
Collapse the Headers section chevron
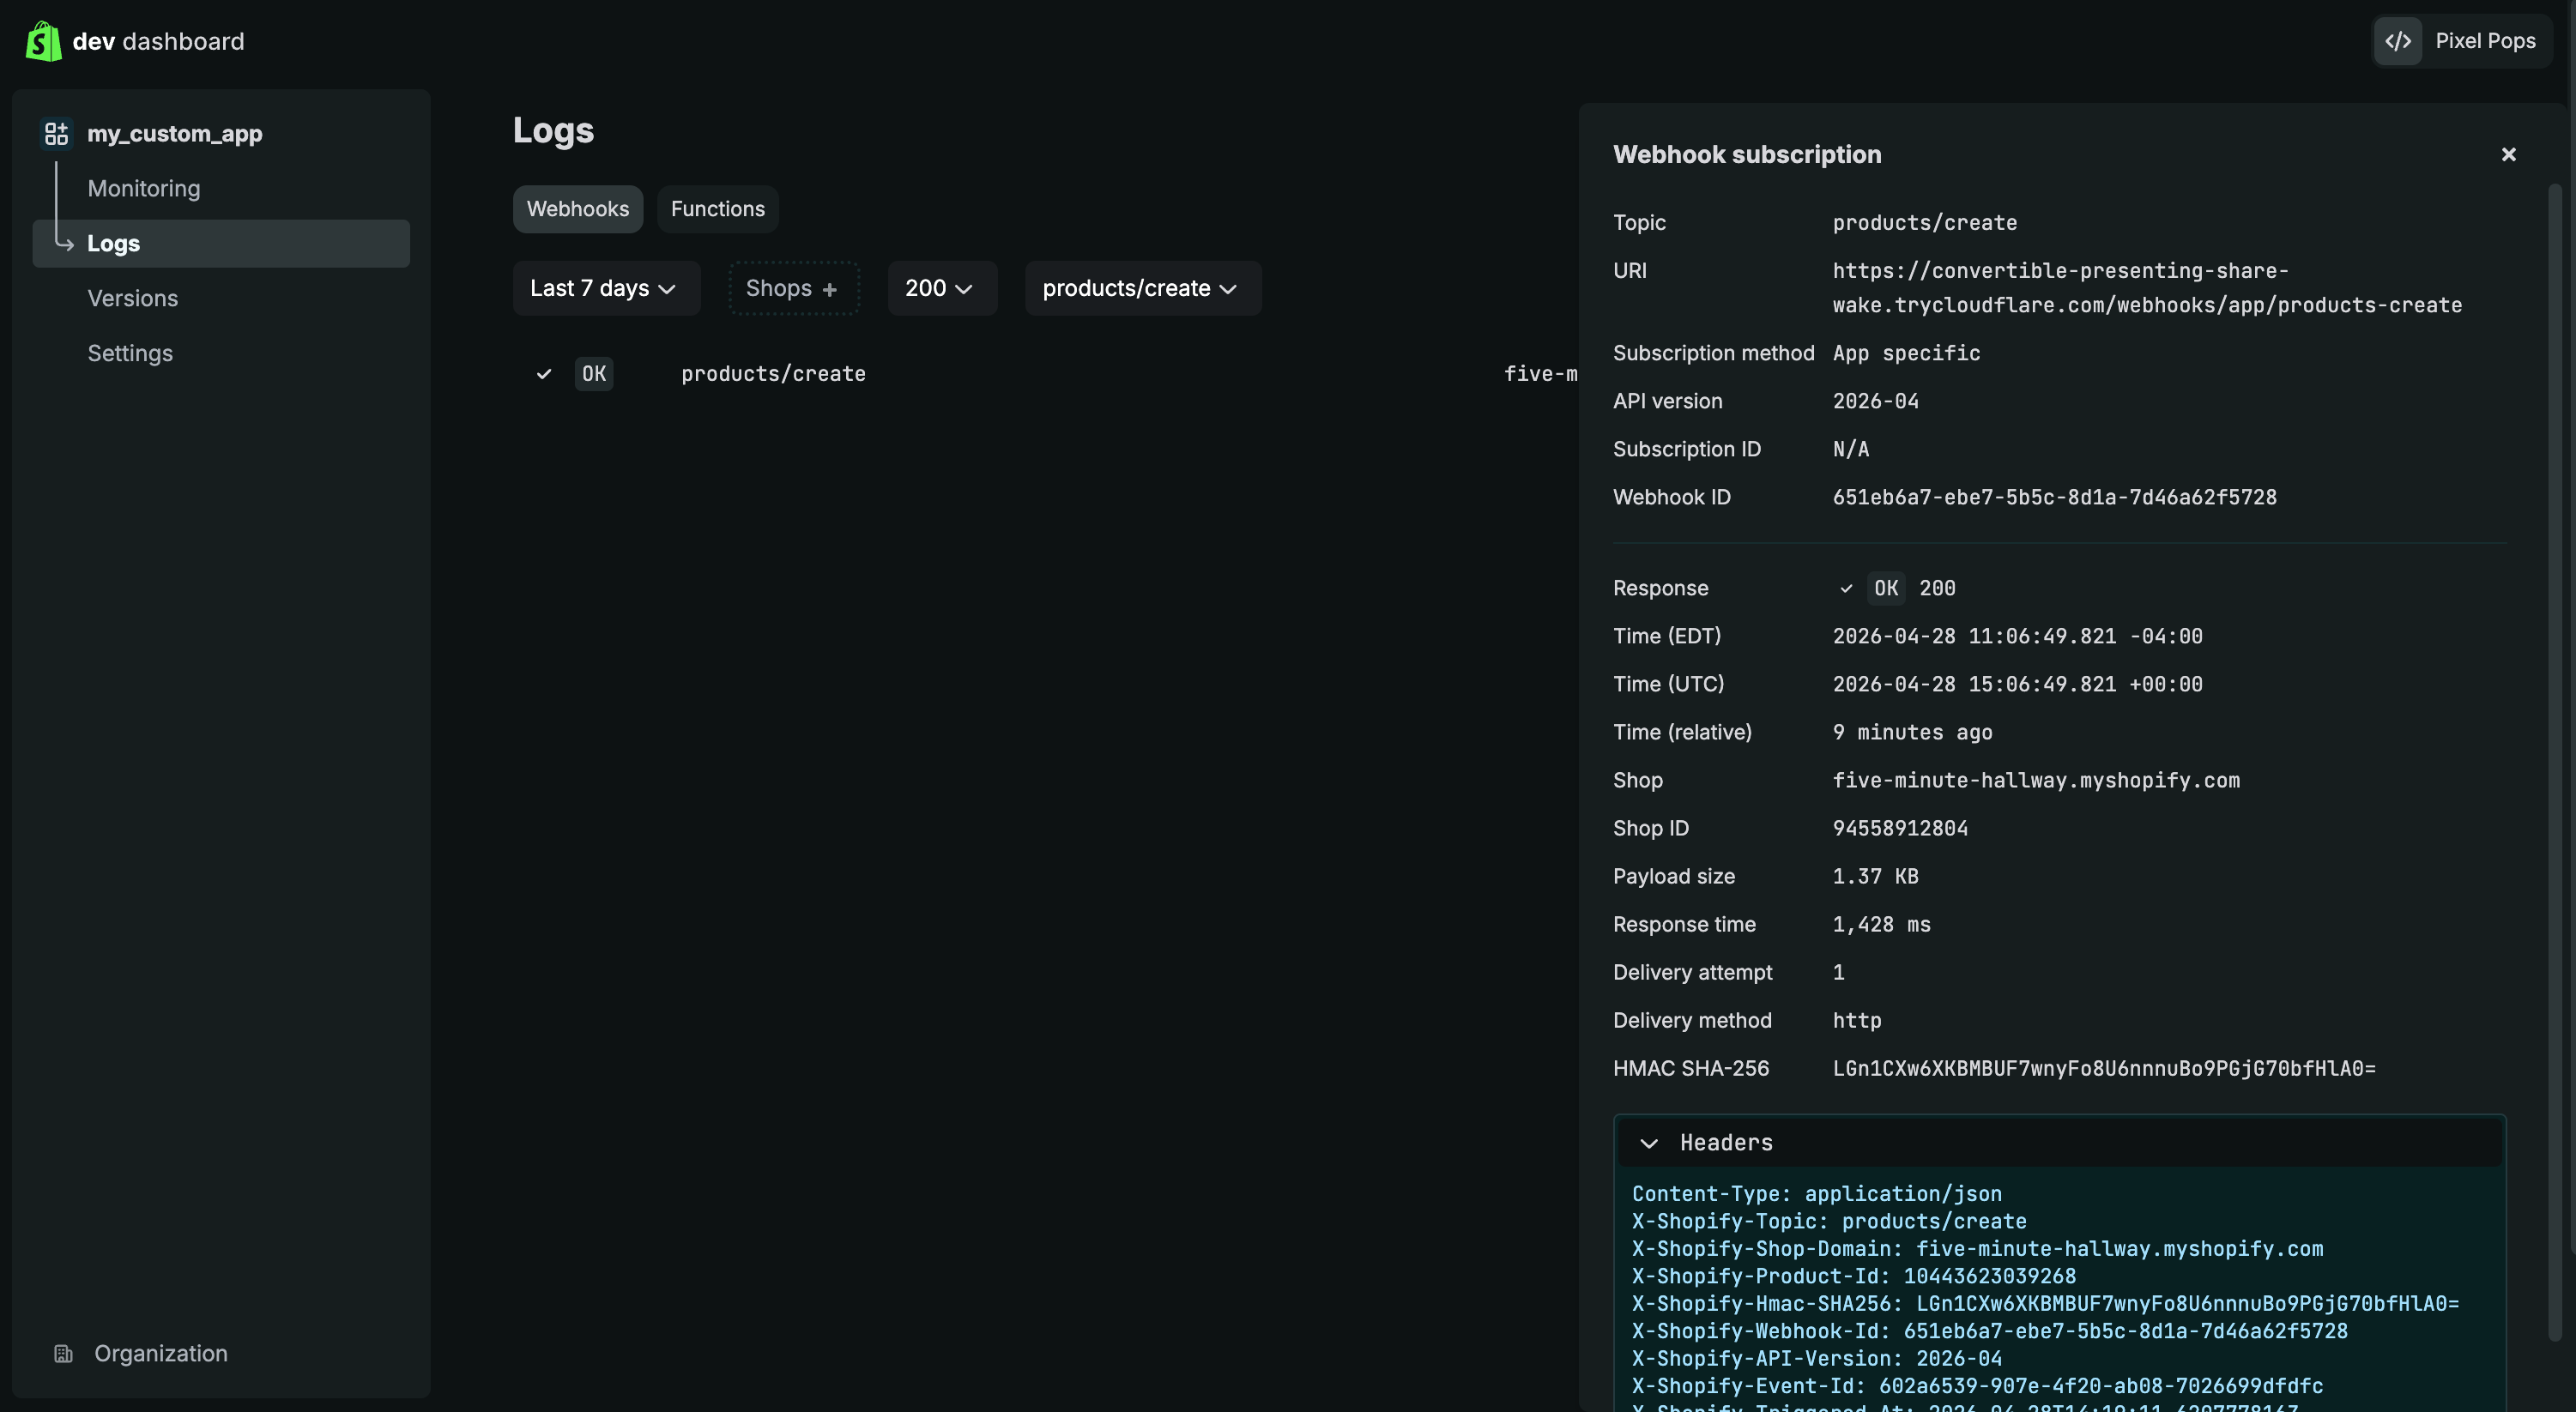click(x=1649, y=1143)
